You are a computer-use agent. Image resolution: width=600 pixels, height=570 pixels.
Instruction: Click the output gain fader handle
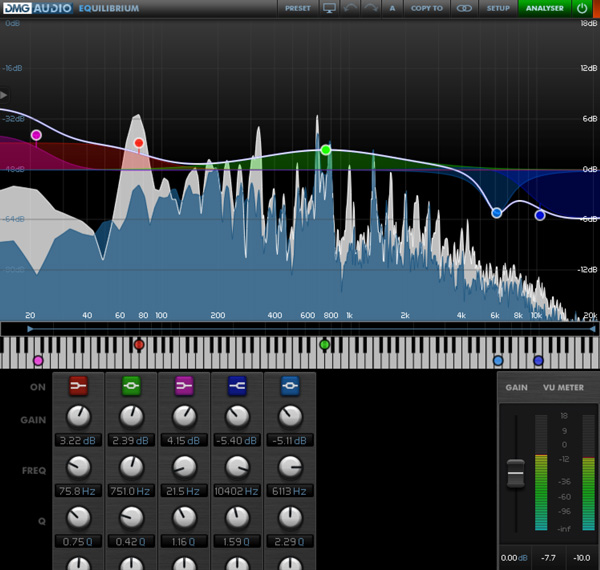point(515,473)
